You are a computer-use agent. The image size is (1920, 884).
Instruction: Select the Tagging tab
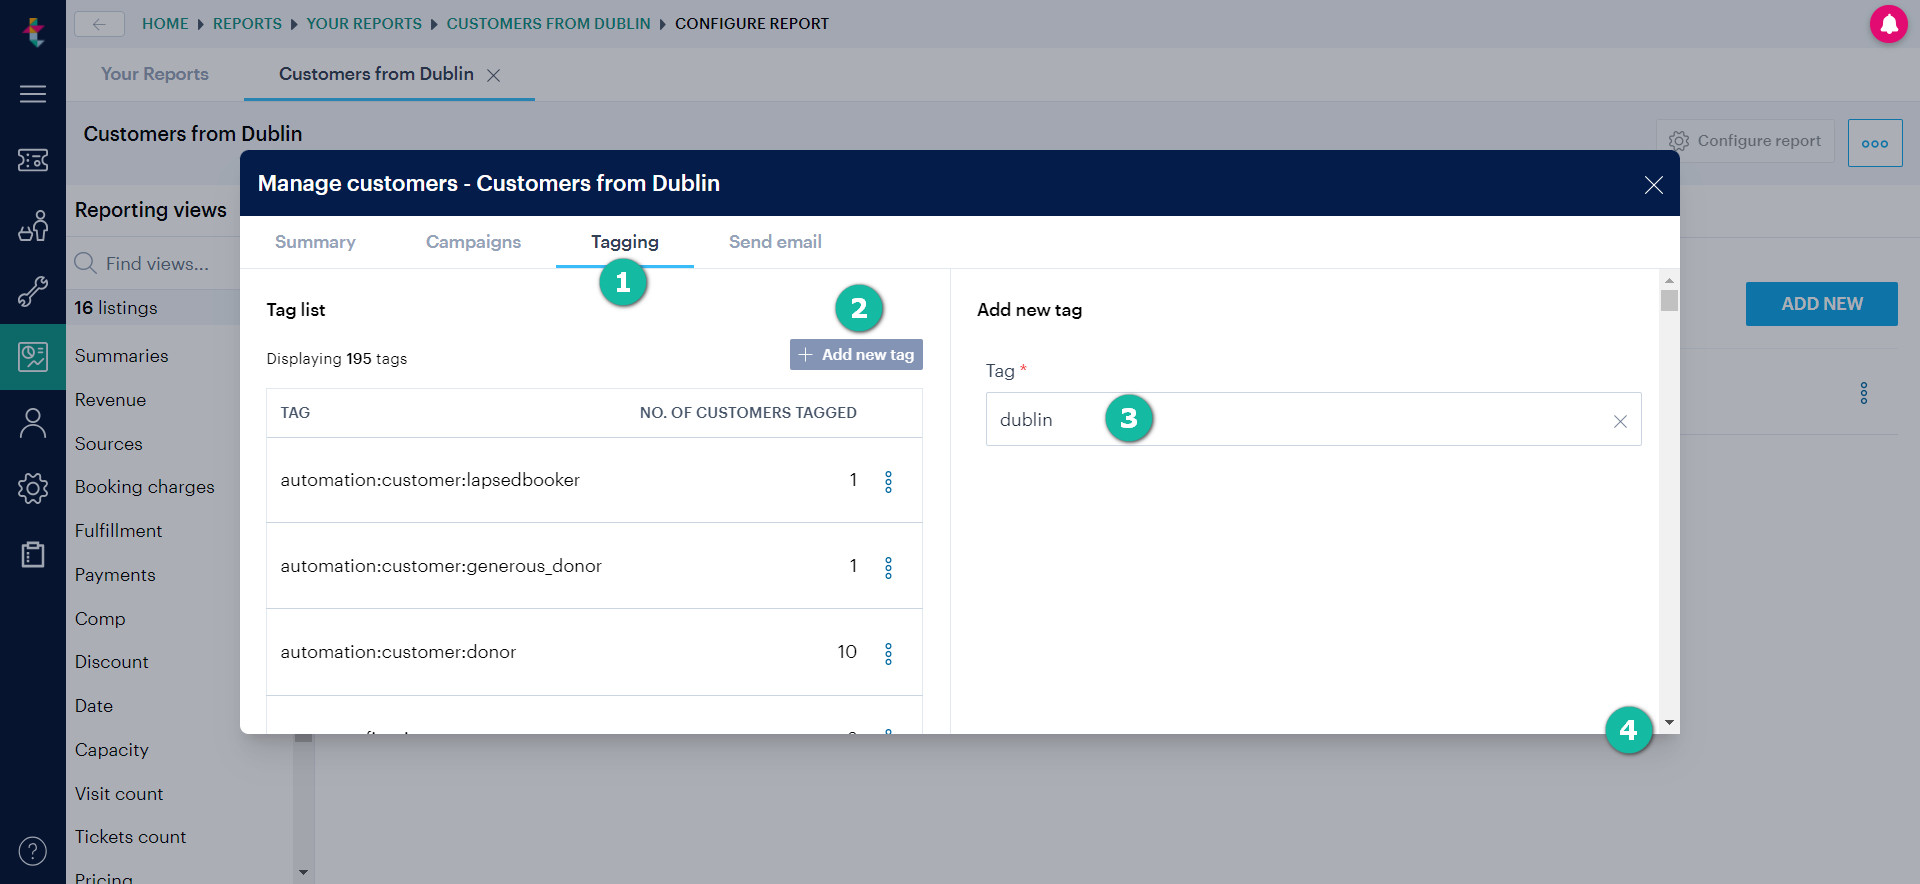[625, 242]
